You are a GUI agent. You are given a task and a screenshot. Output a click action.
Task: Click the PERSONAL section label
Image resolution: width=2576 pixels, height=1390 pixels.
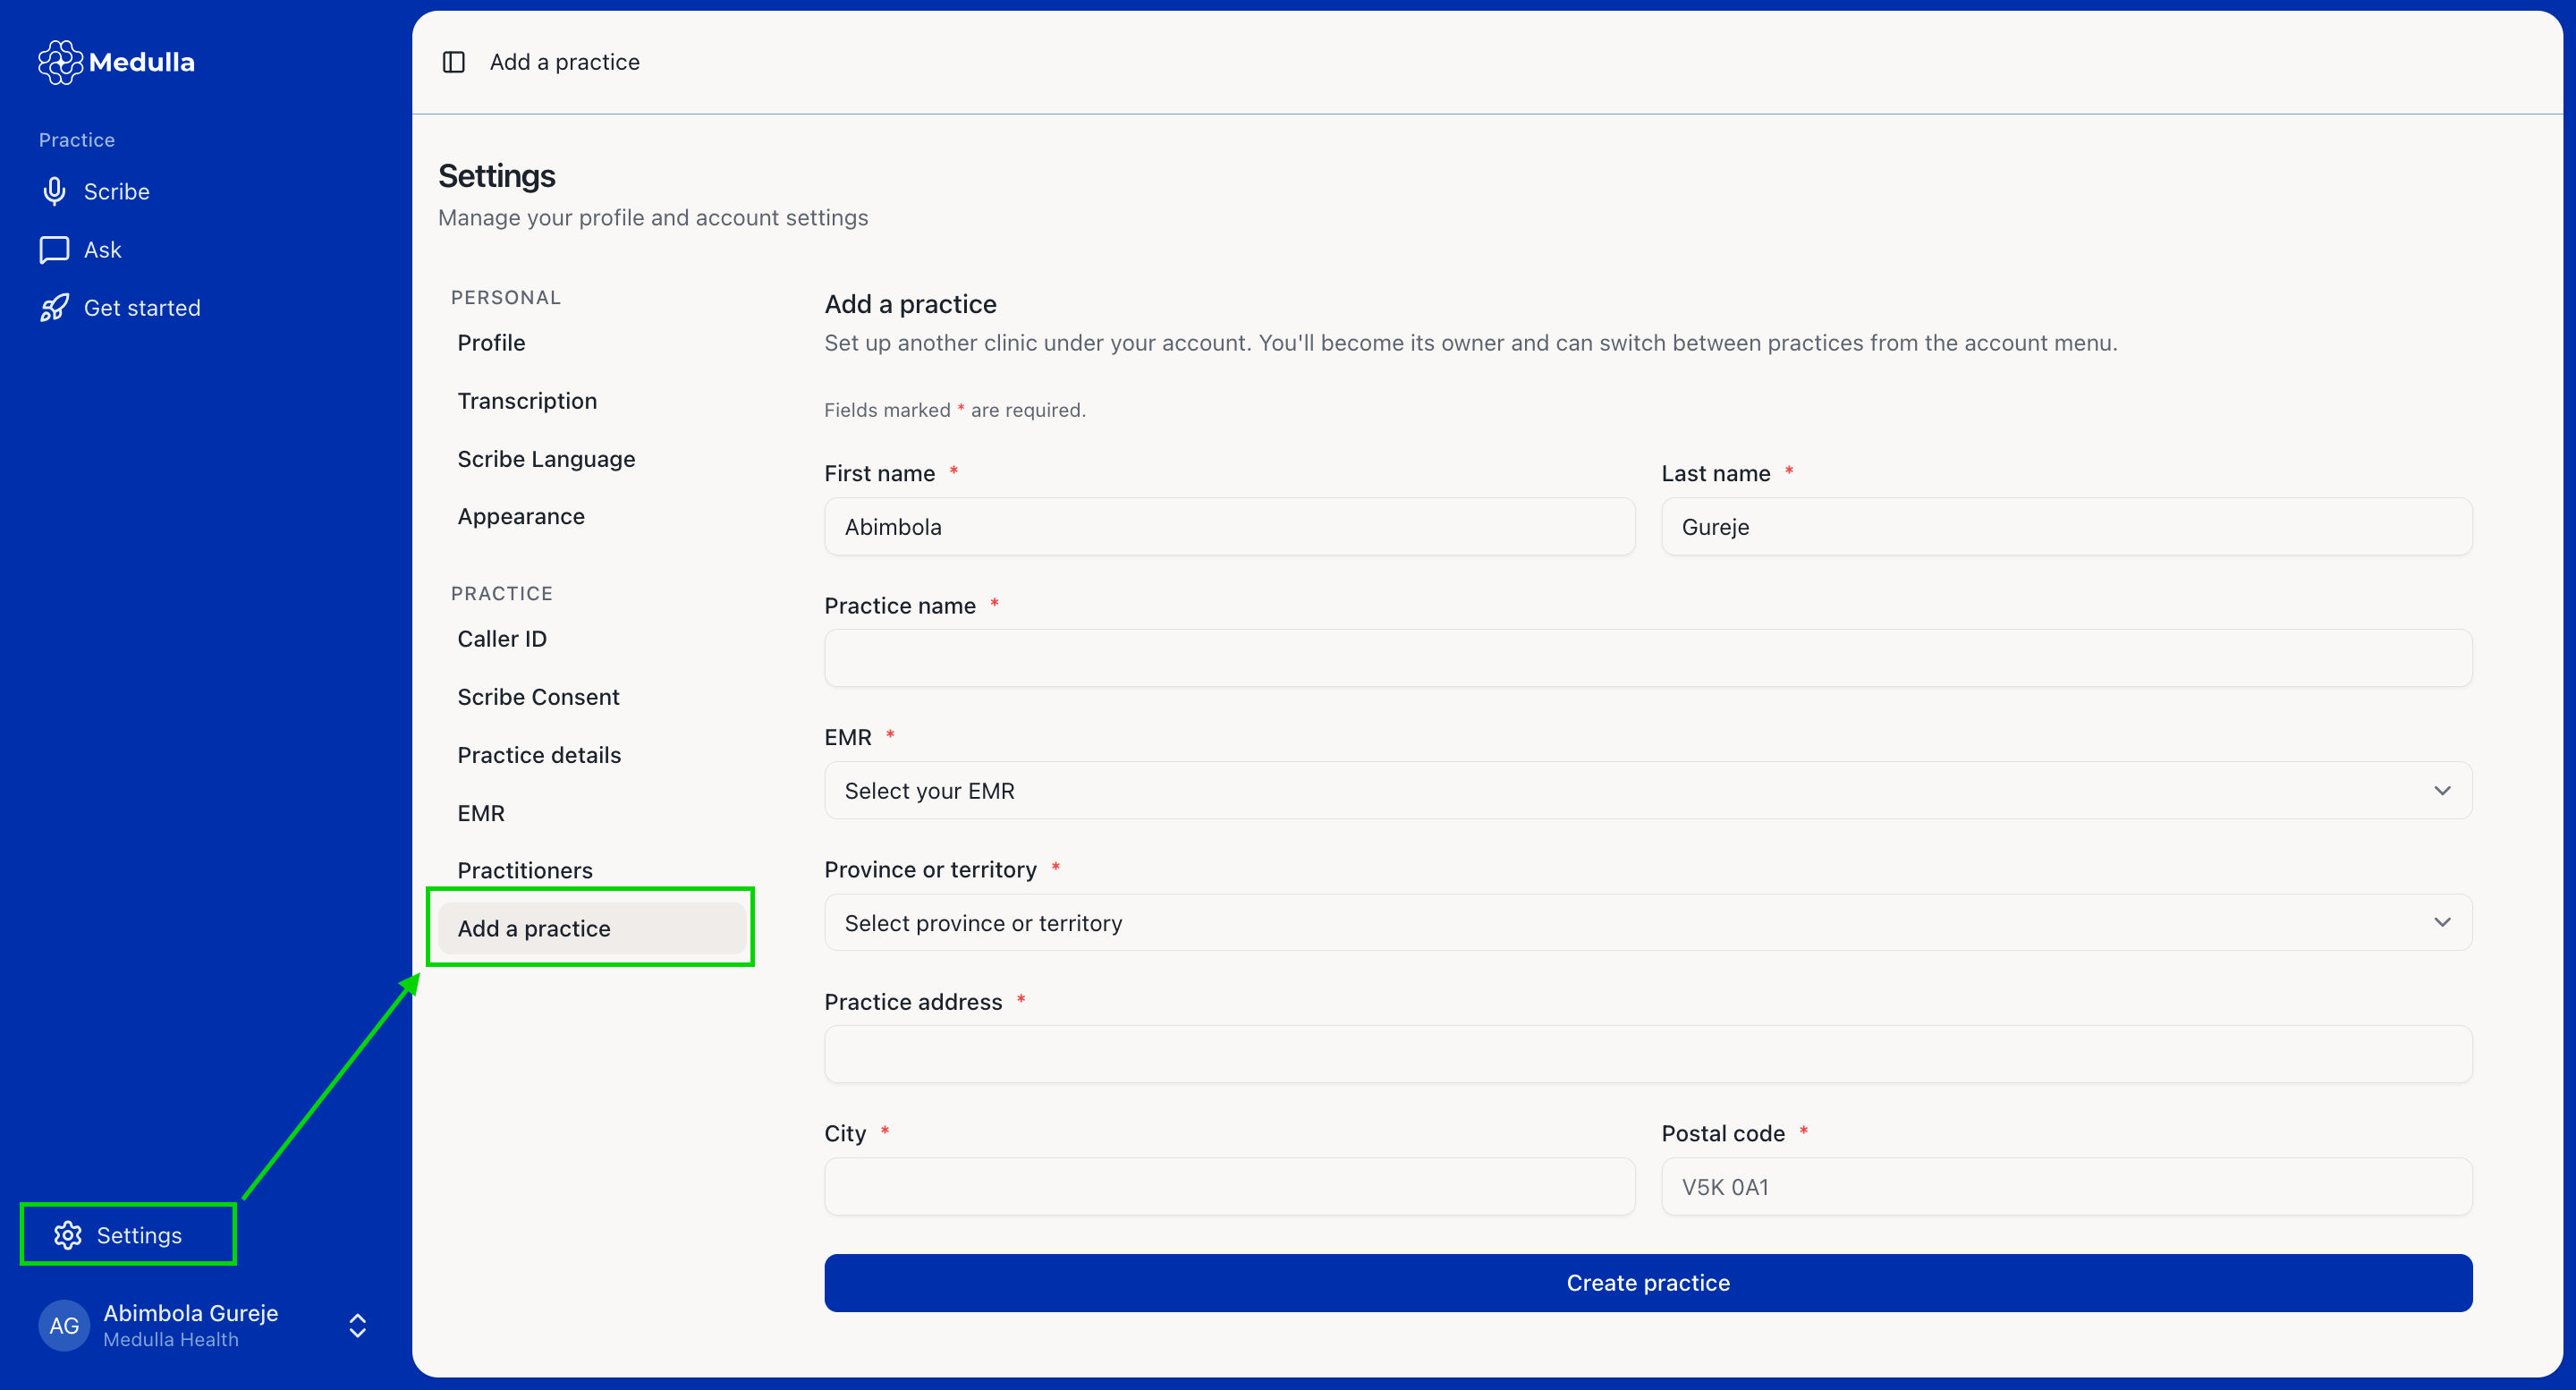tap(506, 297)
